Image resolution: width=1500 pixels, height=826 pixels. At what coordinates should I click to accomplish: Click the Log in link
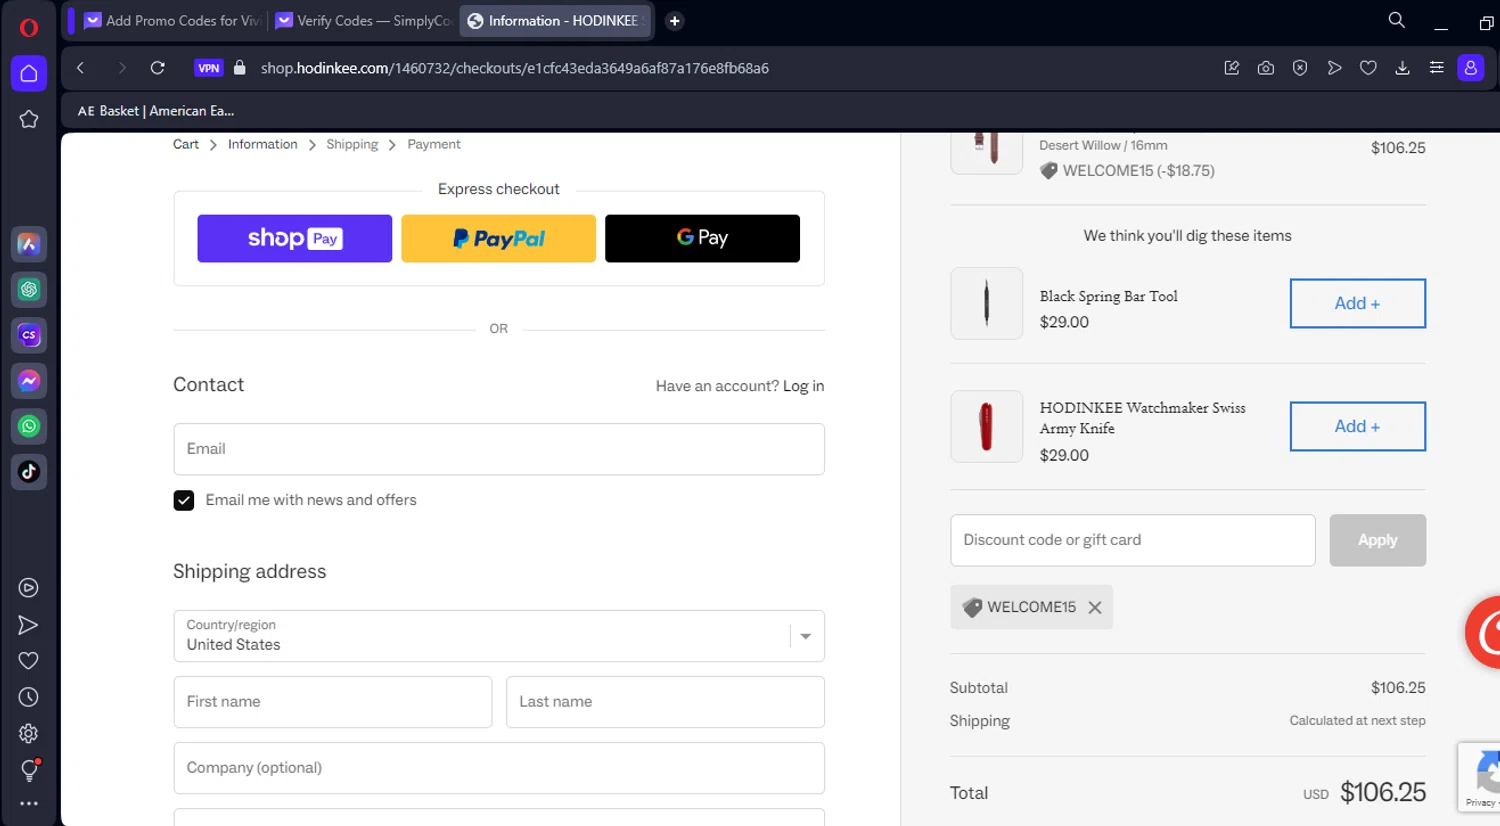coord(804,386)
